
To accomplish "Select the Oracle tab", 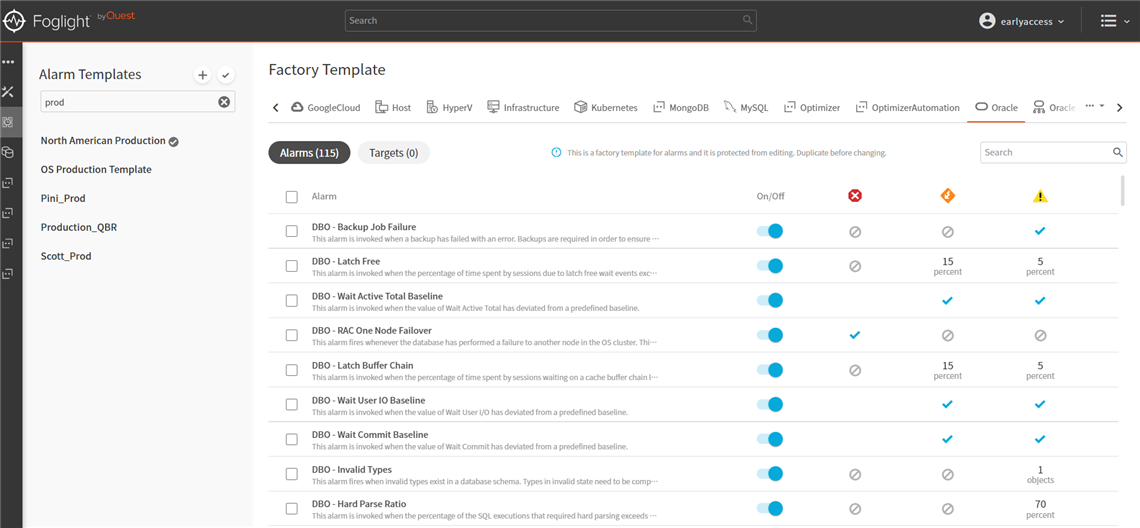I will tap(995, 107).
